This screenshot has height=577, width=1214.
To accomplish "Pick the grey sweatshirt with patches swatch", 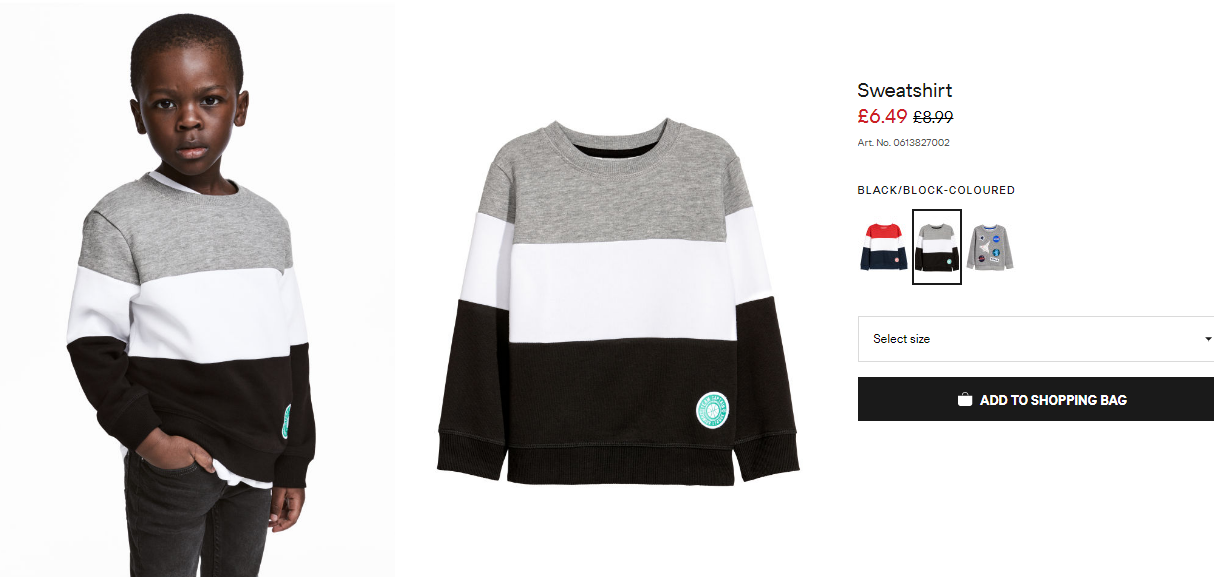I will [990, 247].
